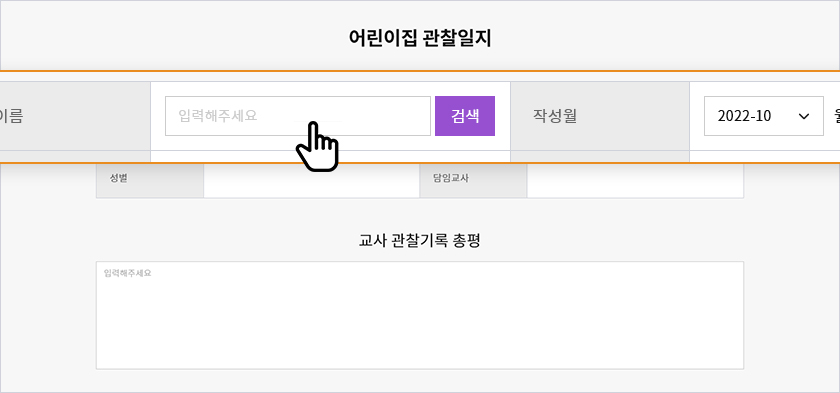Click the white cell below the 검색 button

tap(331, 156)
